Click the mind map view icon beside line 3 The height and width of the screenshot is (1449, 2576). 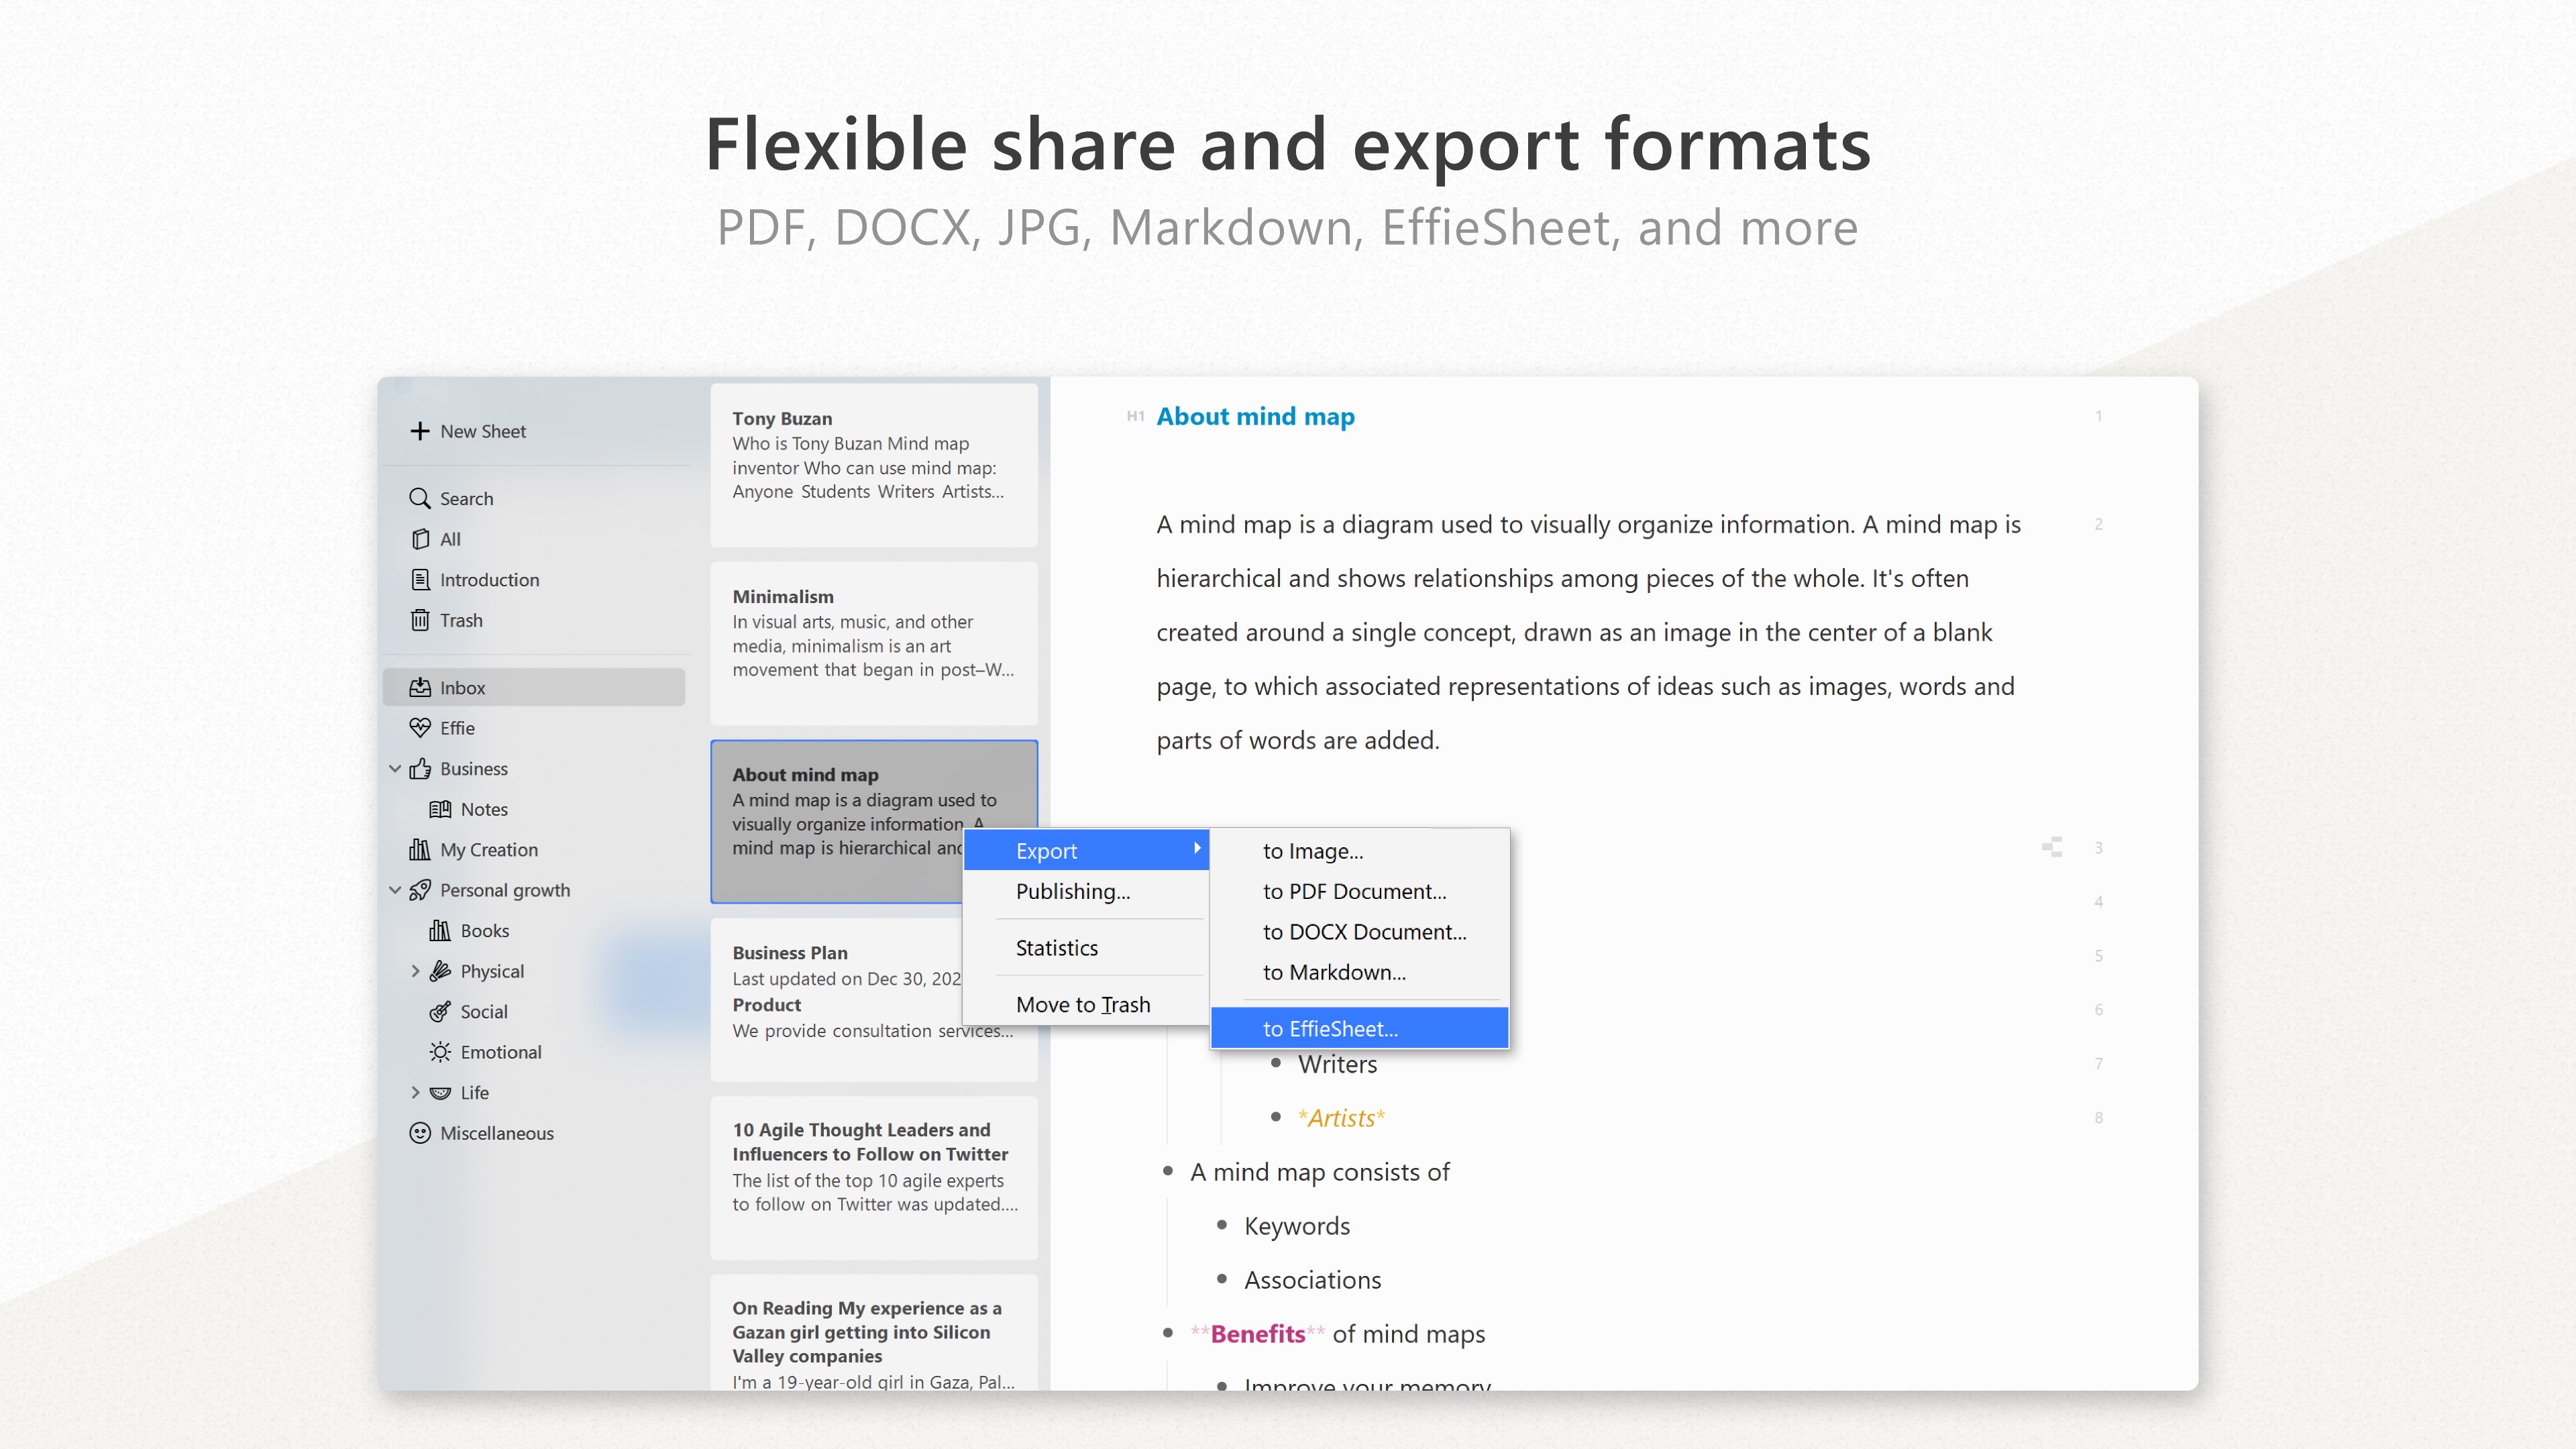click(2052, 847)
